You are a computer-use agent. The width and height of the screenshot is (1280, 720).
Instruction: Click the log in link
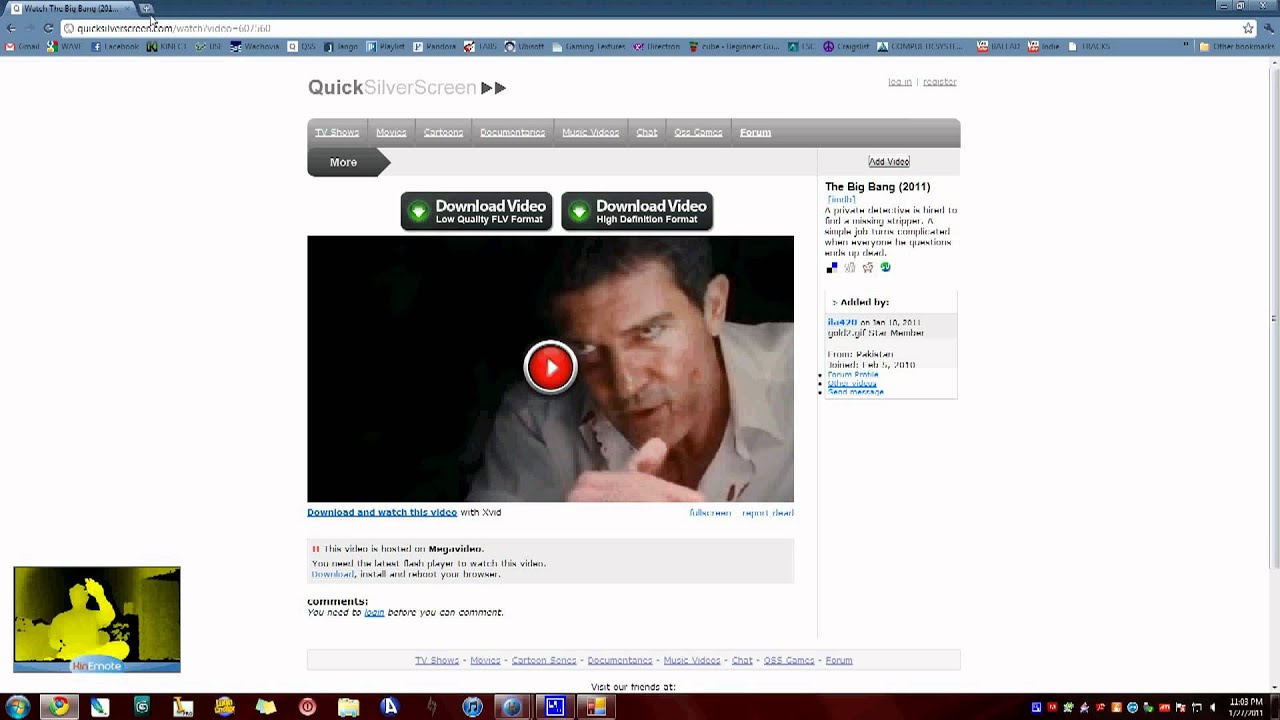[x=900, y=82]
